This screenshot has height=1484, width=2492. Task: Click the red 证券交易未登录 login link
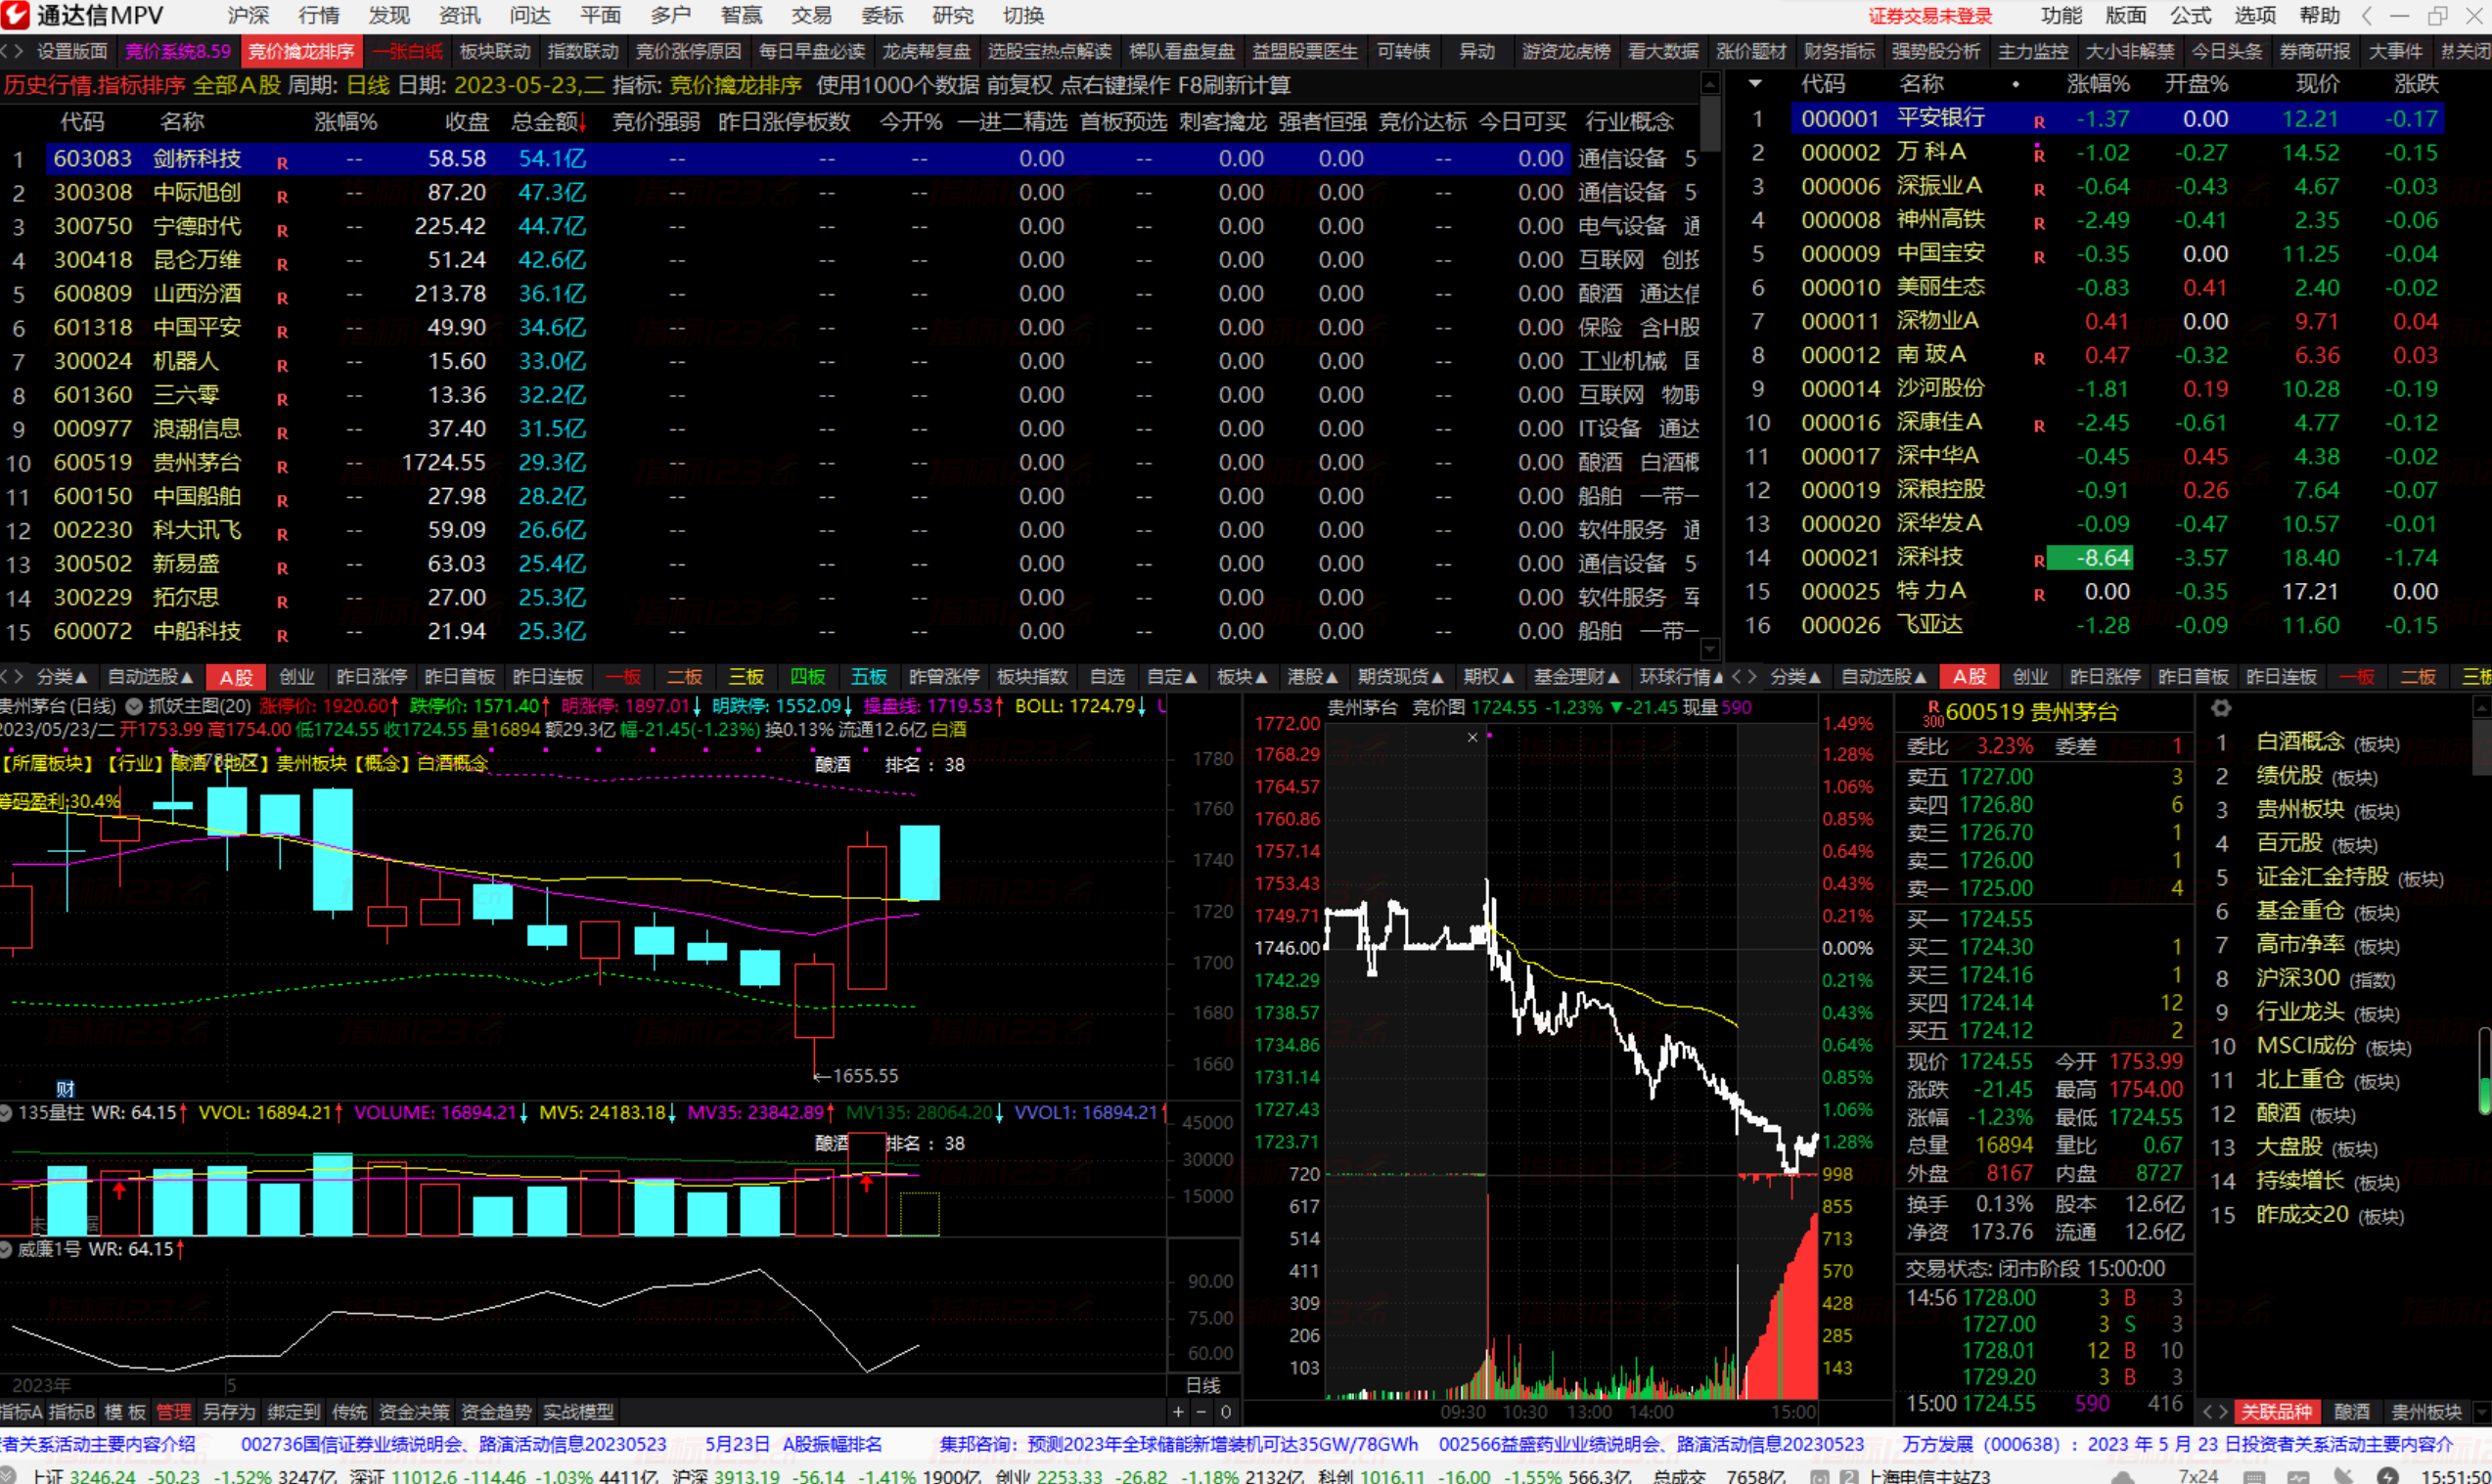click(1929, 15)
